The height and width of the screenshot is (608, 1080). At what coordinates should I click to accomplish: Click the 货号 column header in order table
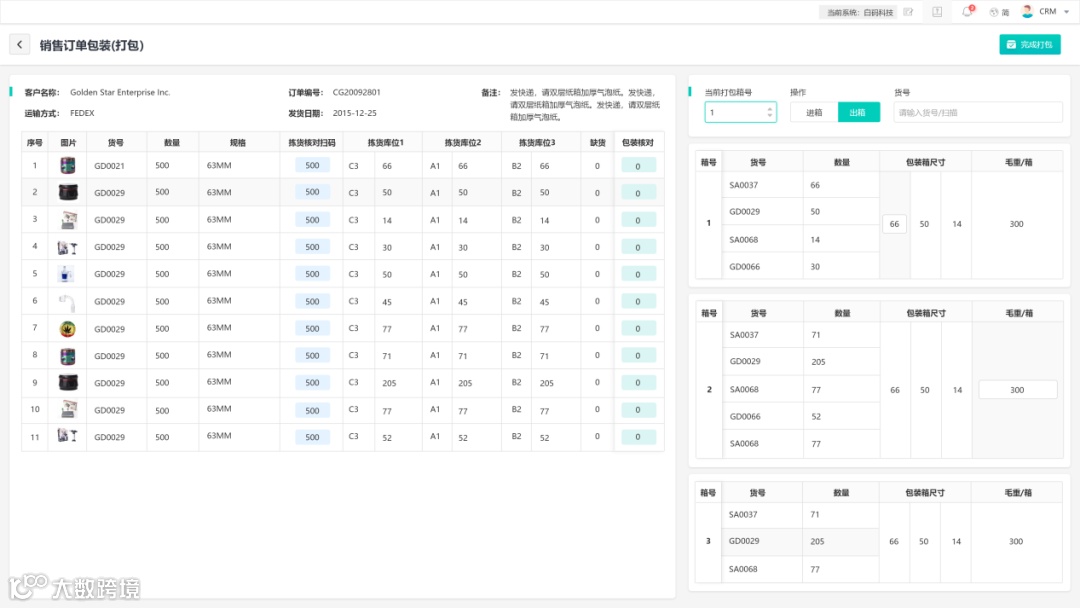(116, 143)
